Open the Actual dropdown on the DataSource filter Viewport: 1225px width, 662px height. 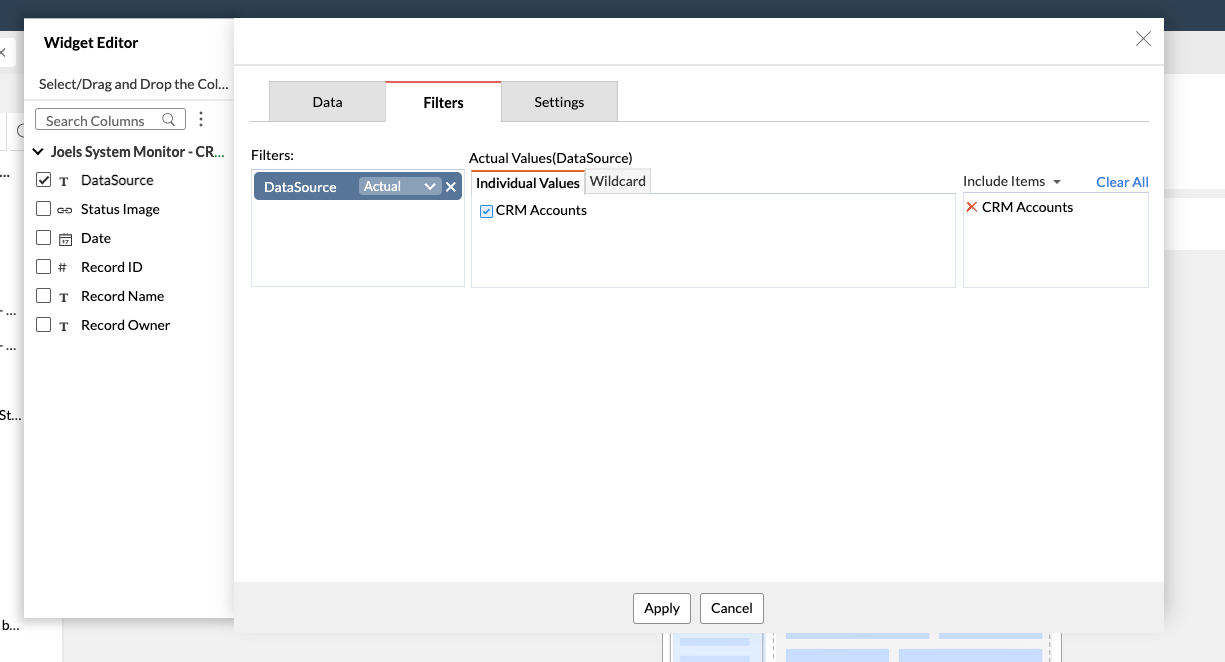pyautogui.click(x=399, y=187)
